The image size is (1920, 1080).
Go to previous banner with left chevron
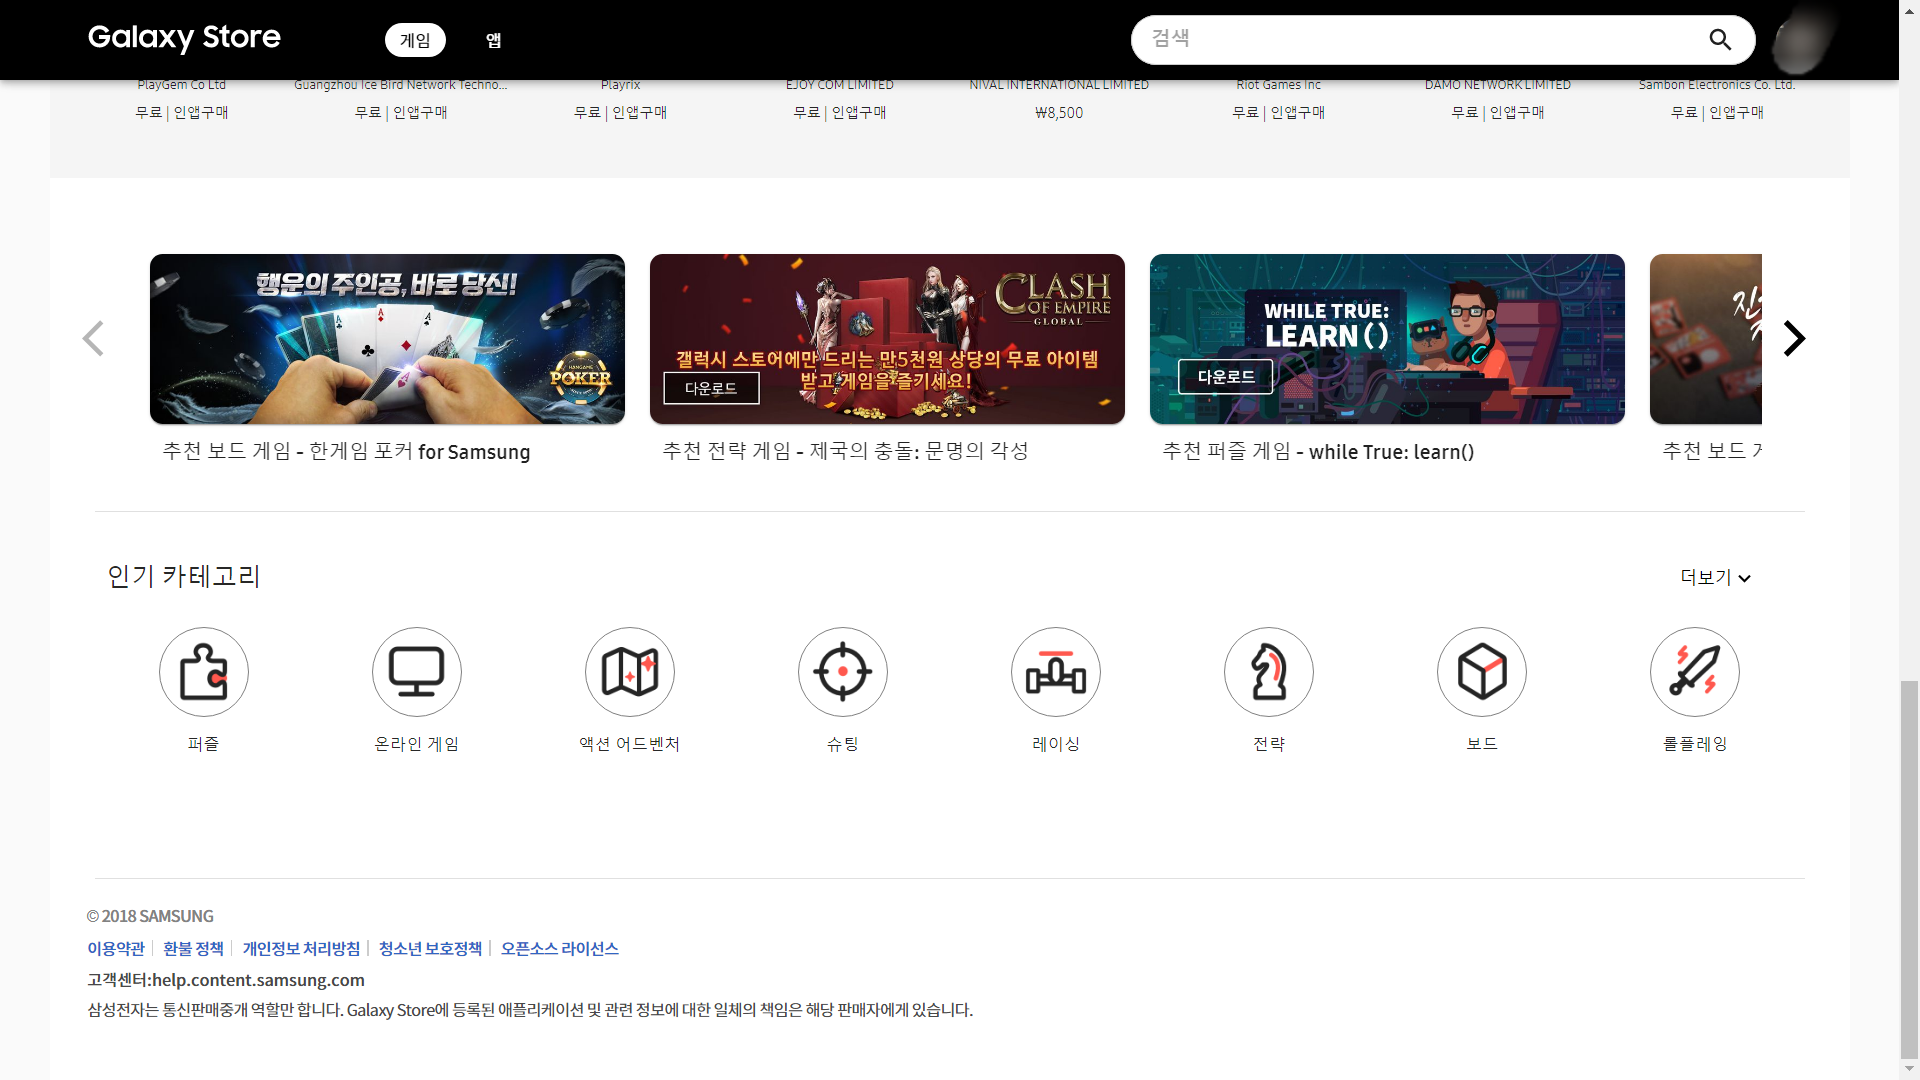tap(93, 339)
